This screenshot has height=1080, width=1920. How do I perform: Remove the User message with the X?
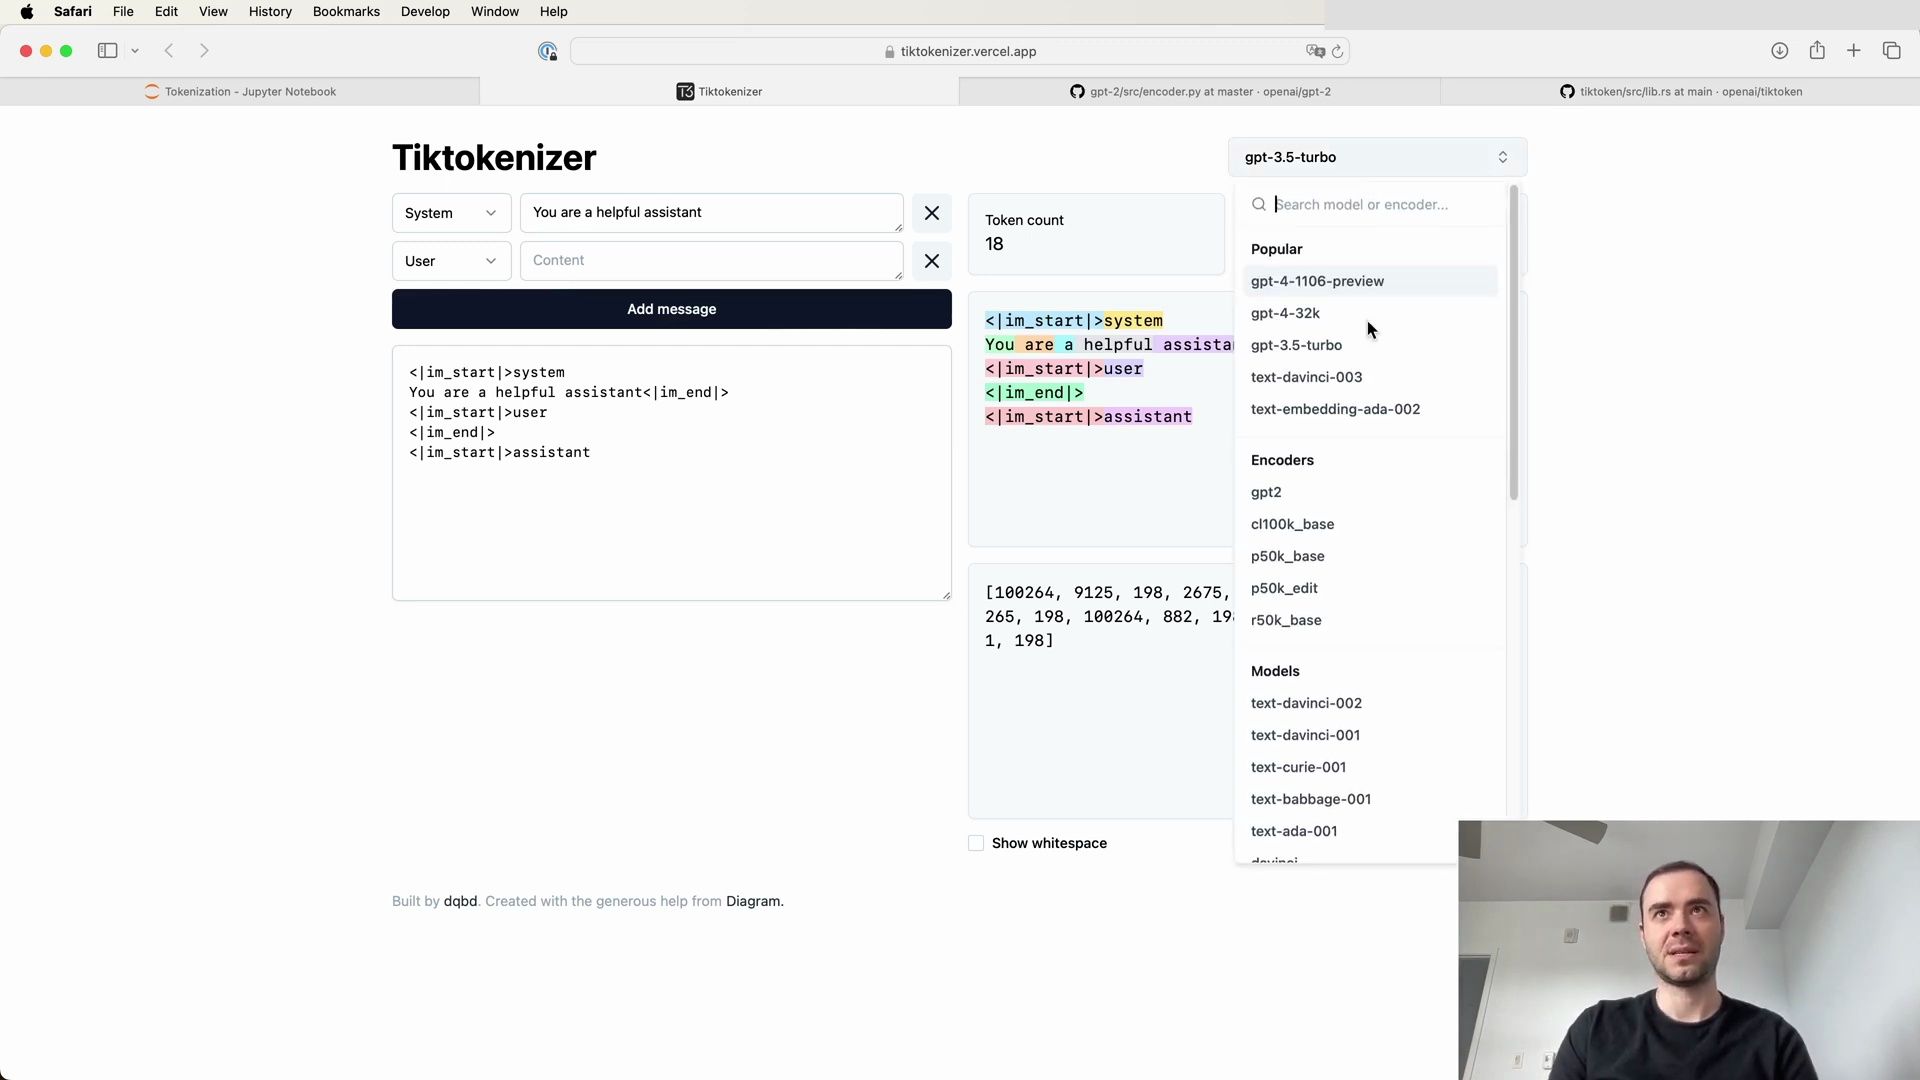tap(931, 261)
